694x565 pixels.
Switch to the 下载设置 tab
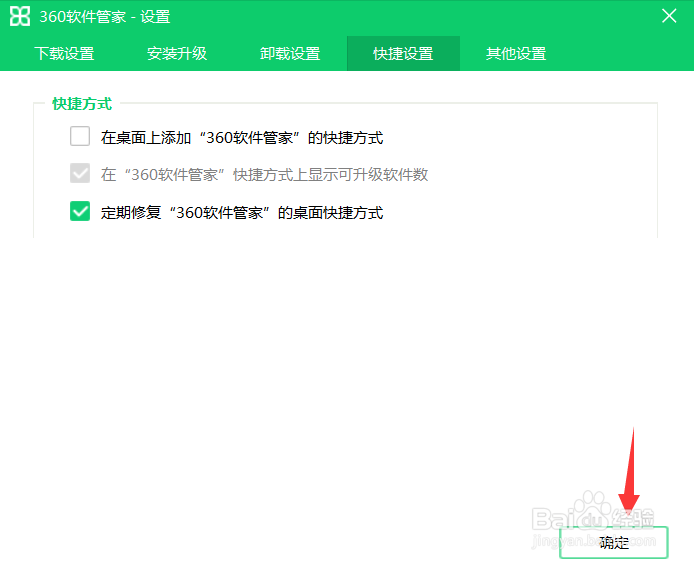[65, 54]
